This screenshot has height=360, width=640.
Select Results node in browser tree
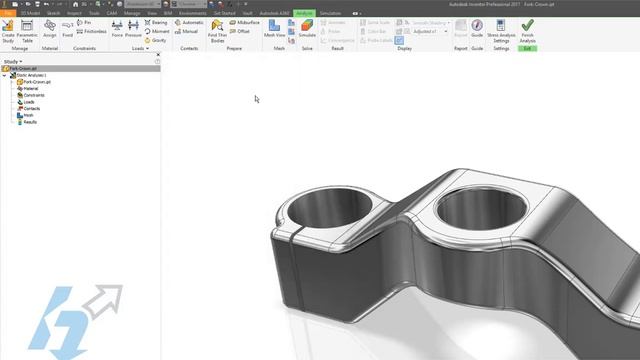[27, 122]
